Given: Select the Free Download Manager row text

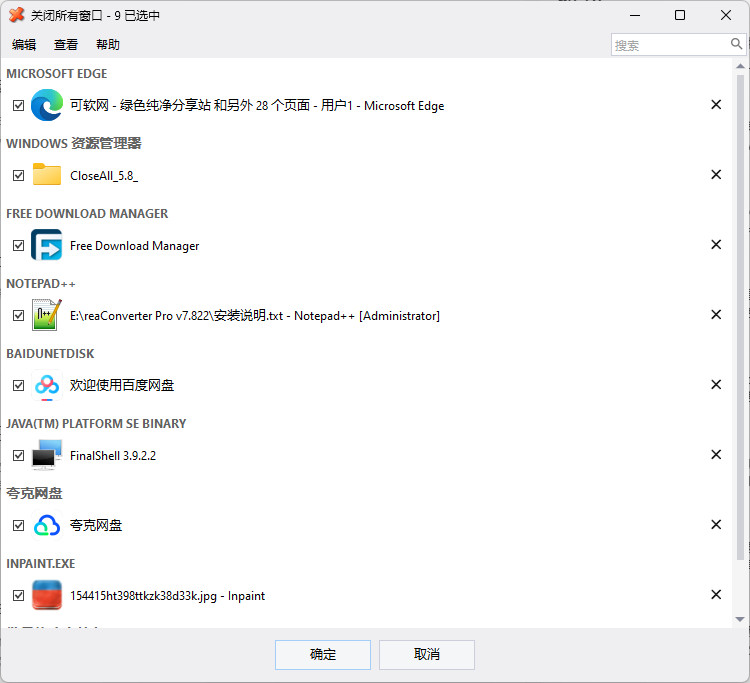Looking at the screenshot, I should pos(134,245).
